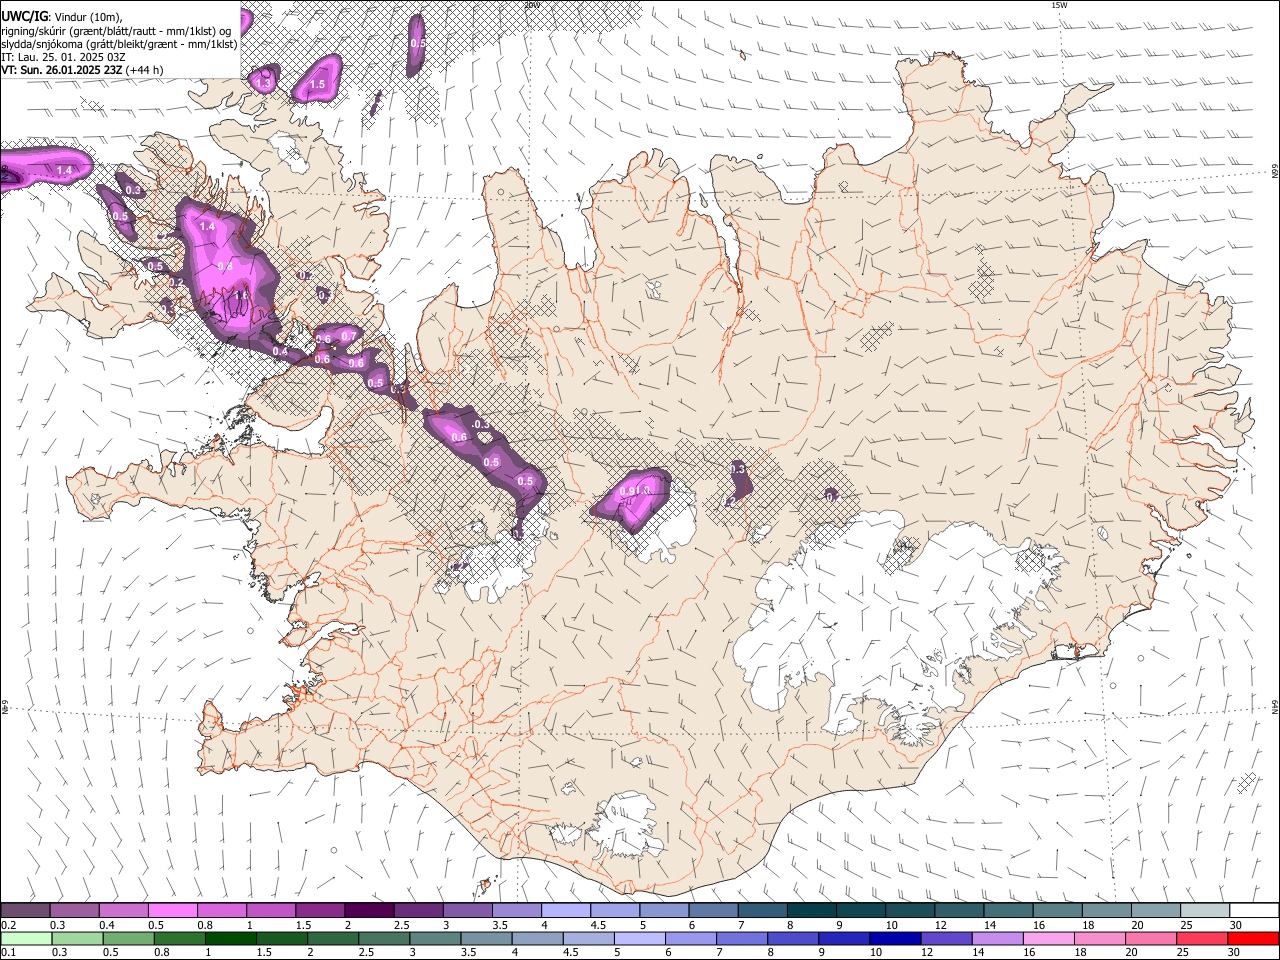The width and height of the screenshot is (1280, 960).
Task: Select the white swatch labeled 30 in snow scale
Action: pos(1254,910)
